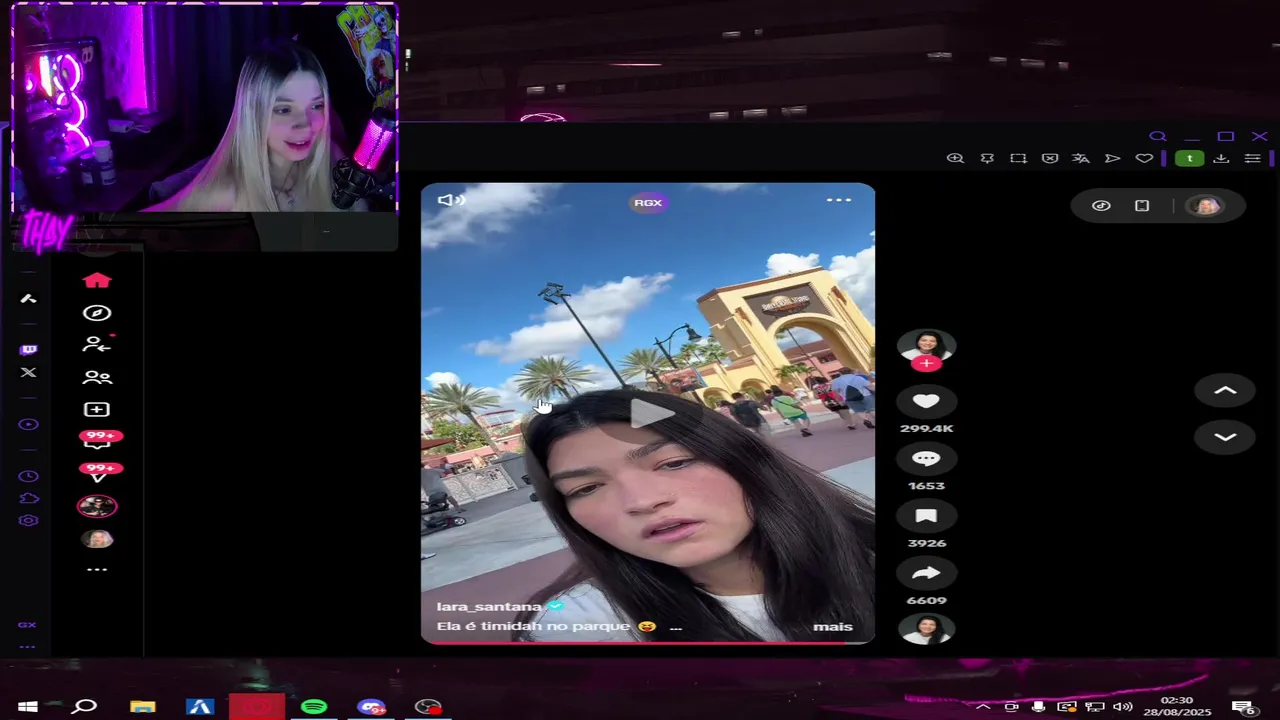Open the Aria icon in Opera sidebar
This screenshot has width=1280, height=720.
[28, 298]
